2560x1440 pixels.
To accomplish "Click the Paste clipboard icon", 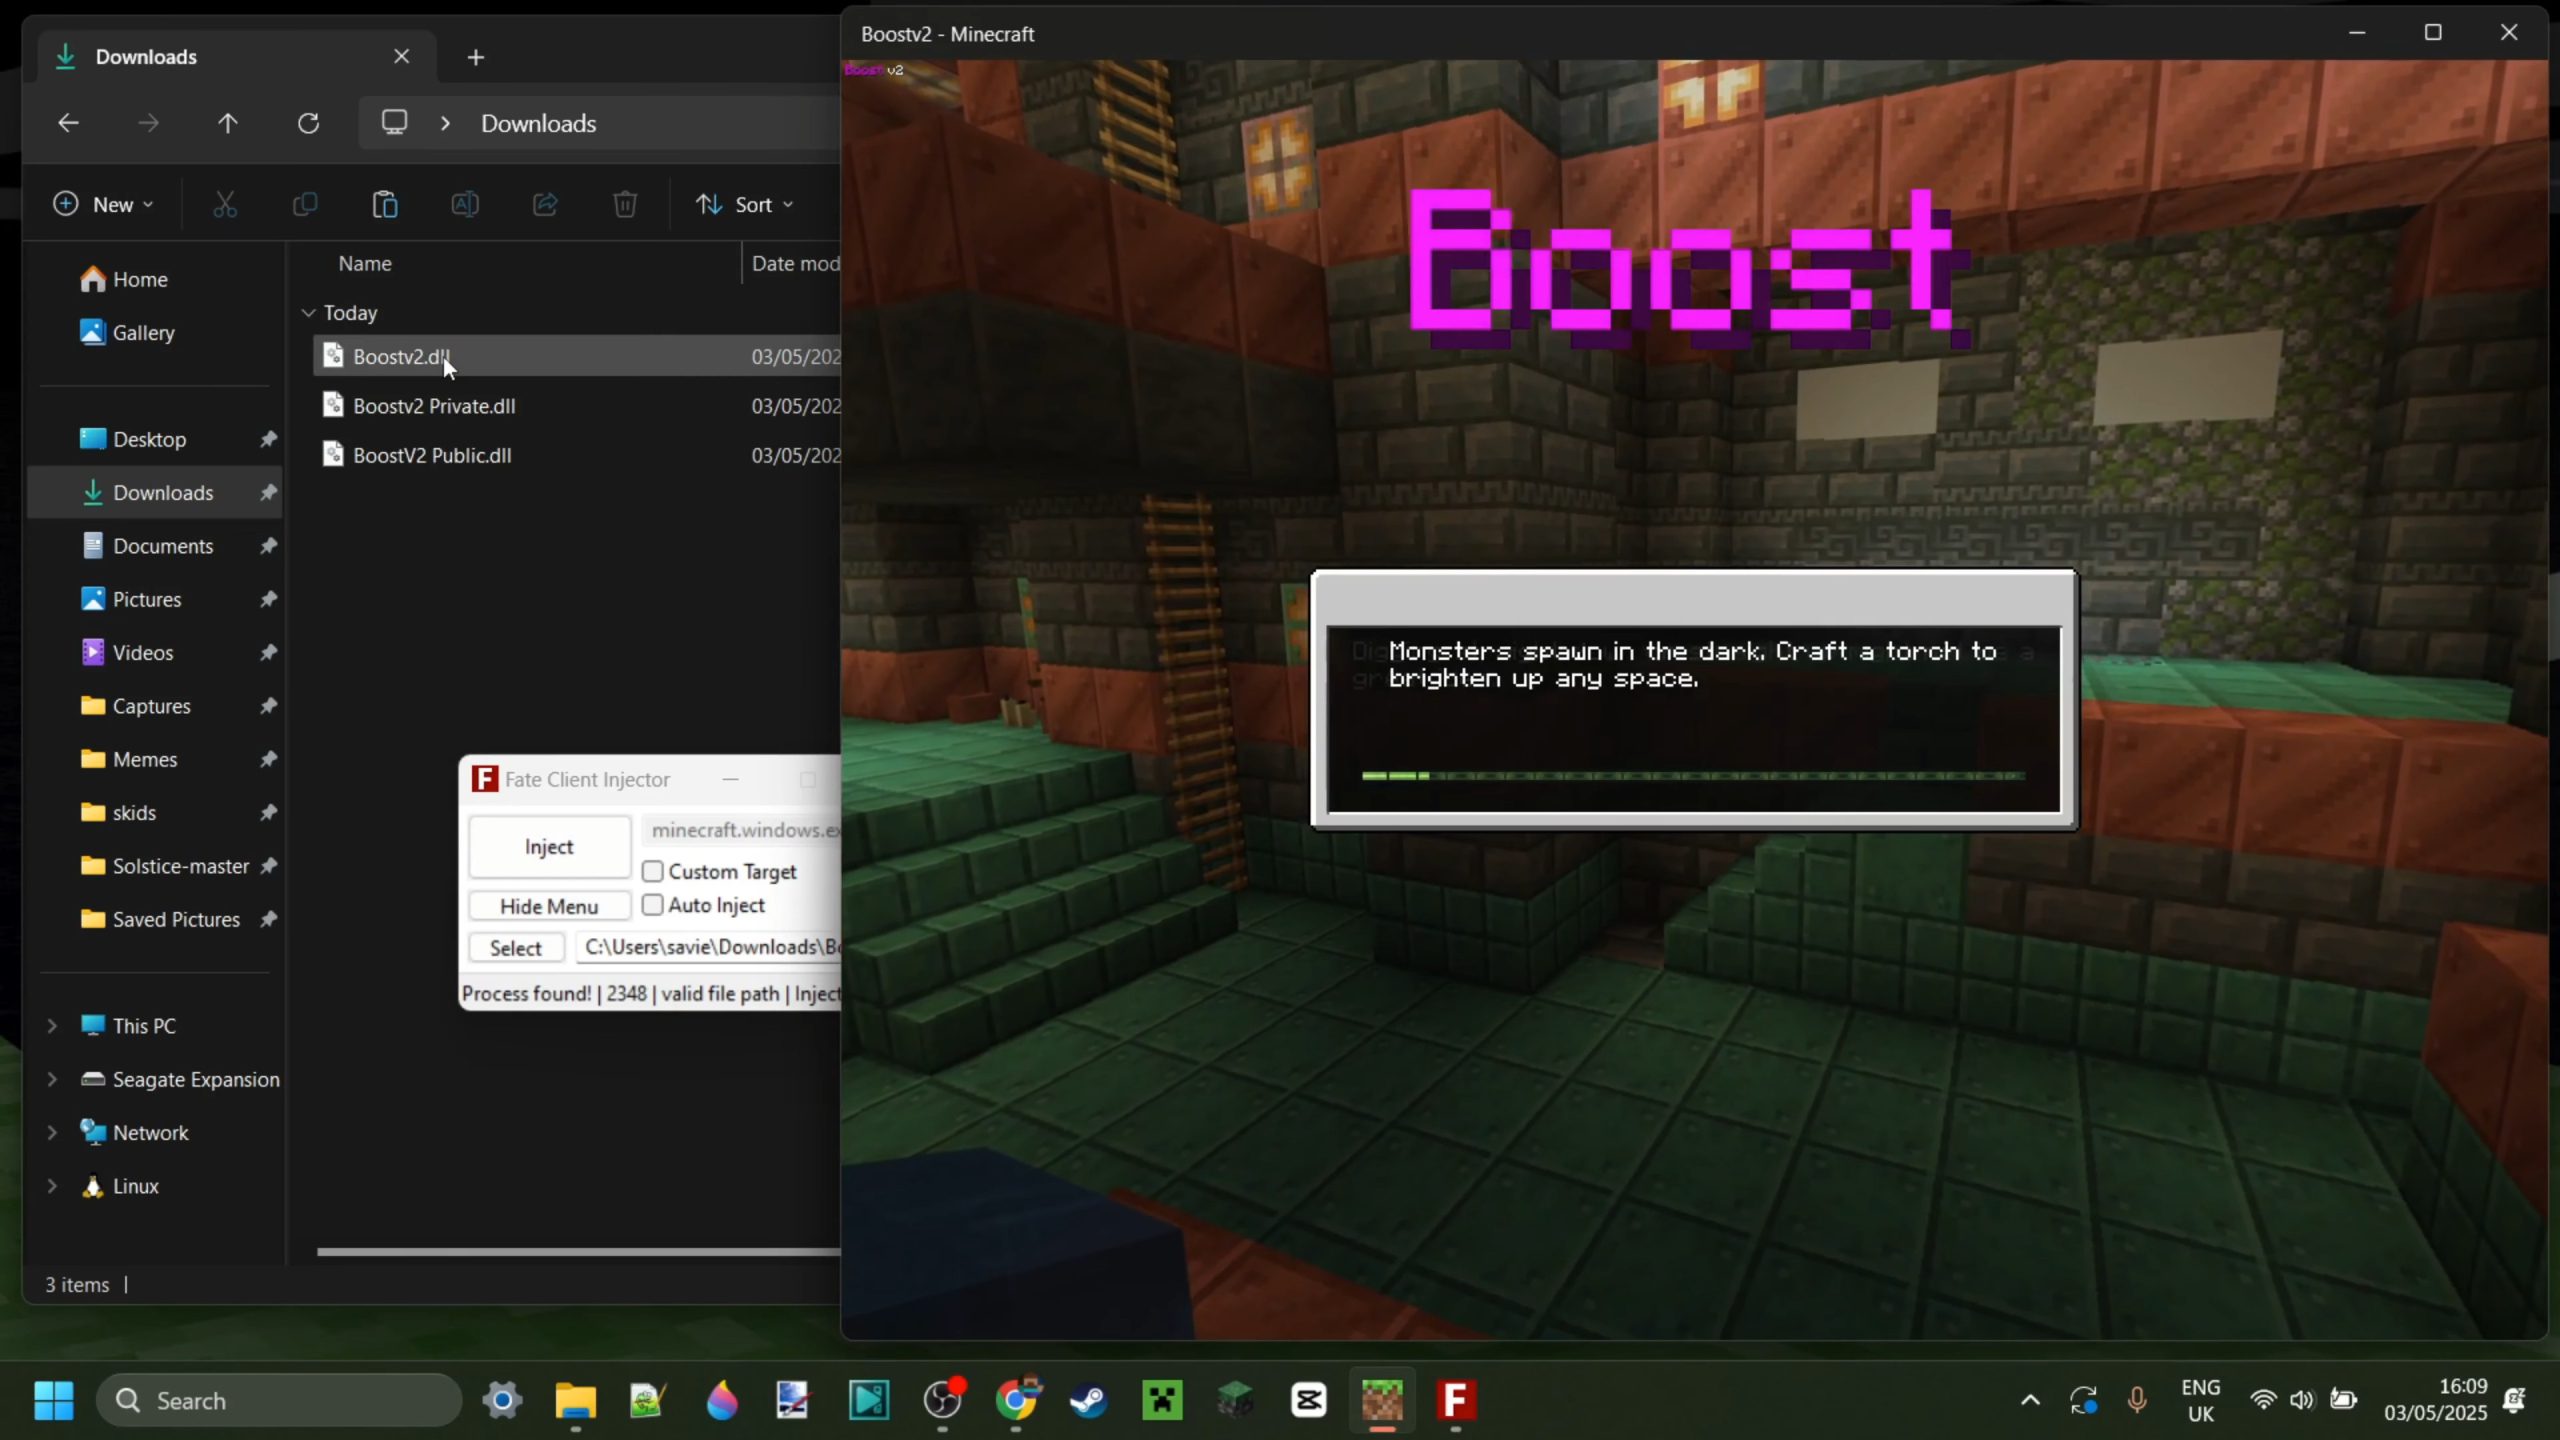I will 385,205.
